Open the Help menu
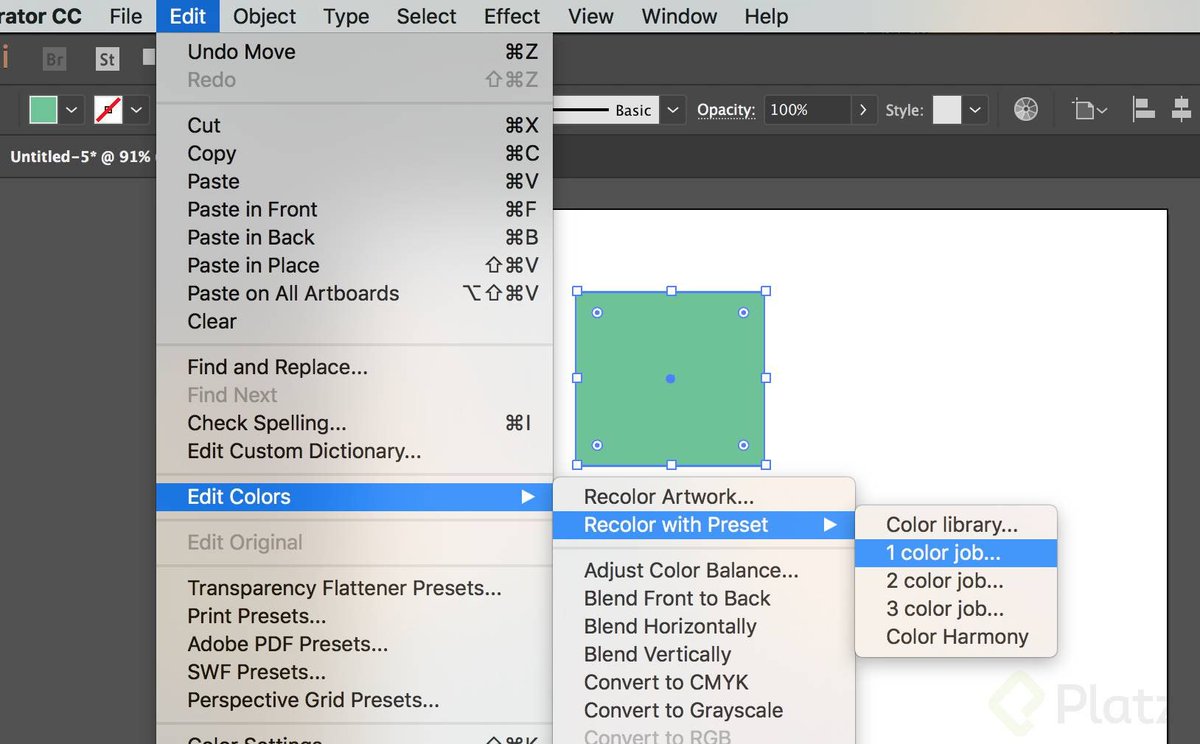Image resolution: width=1200 pixels, height=744 pixels. tap(767, 16)
